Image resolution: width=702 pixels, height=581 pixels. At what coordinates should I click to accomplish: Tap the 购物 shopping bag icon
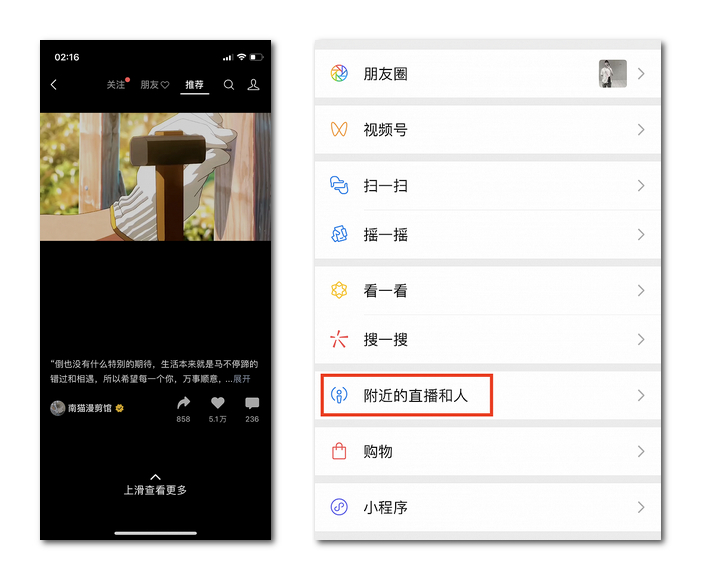tap(339, 451)
